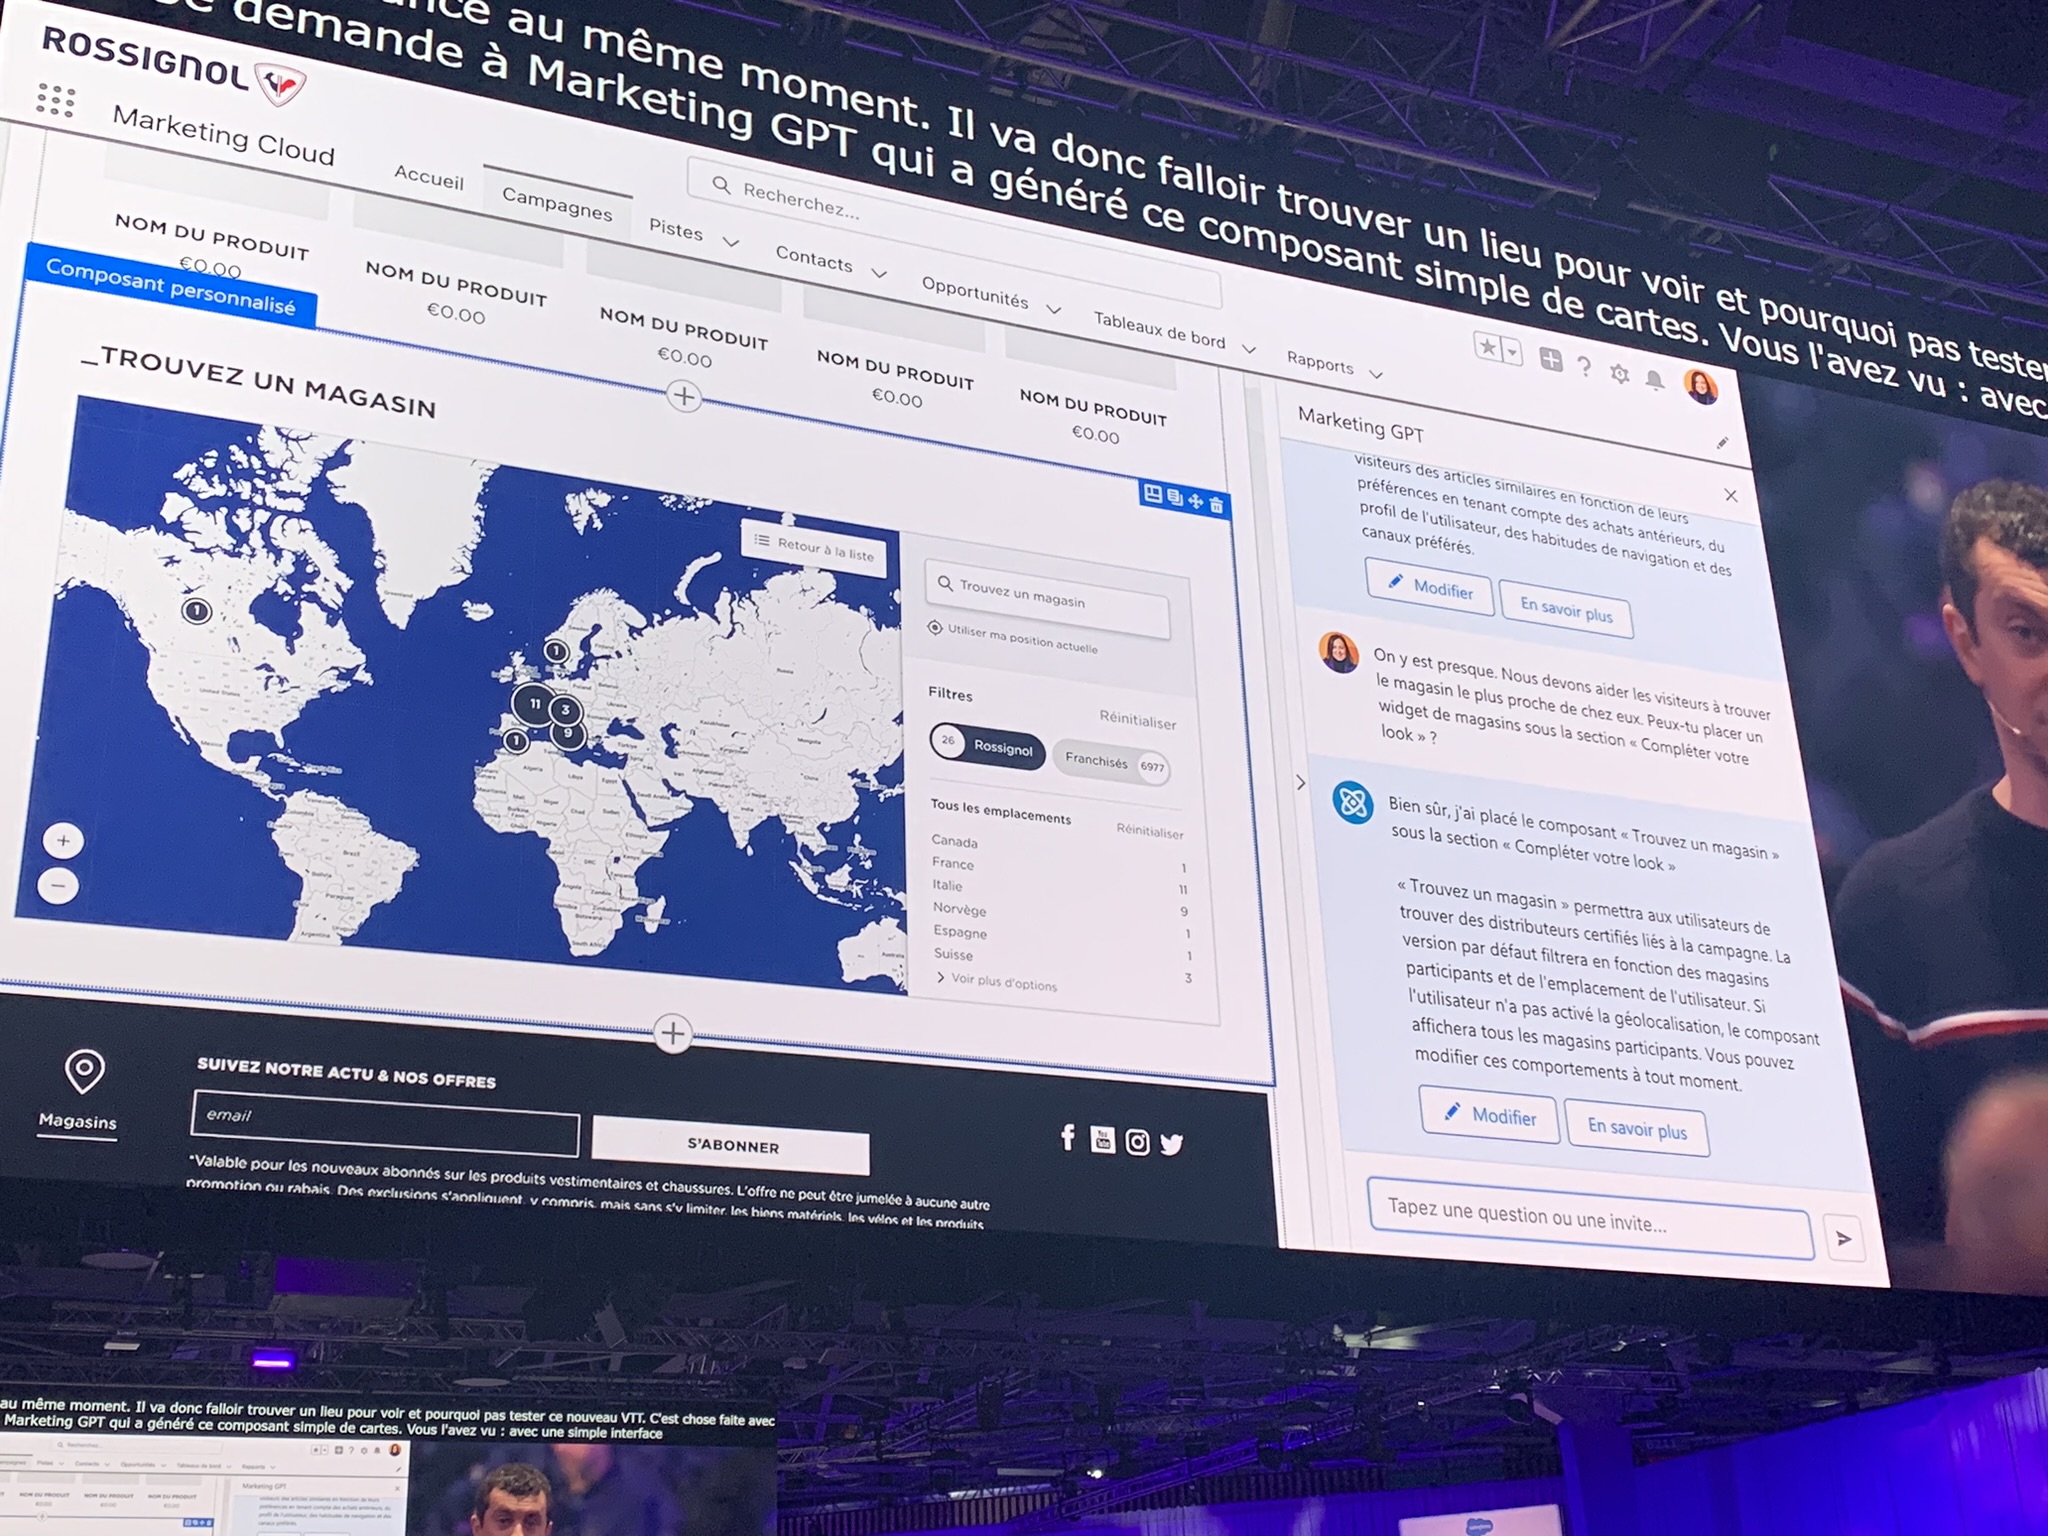Click En savoir plus under the similar articles message
Viewport: 2048px width, 1536px height.
1566,608
